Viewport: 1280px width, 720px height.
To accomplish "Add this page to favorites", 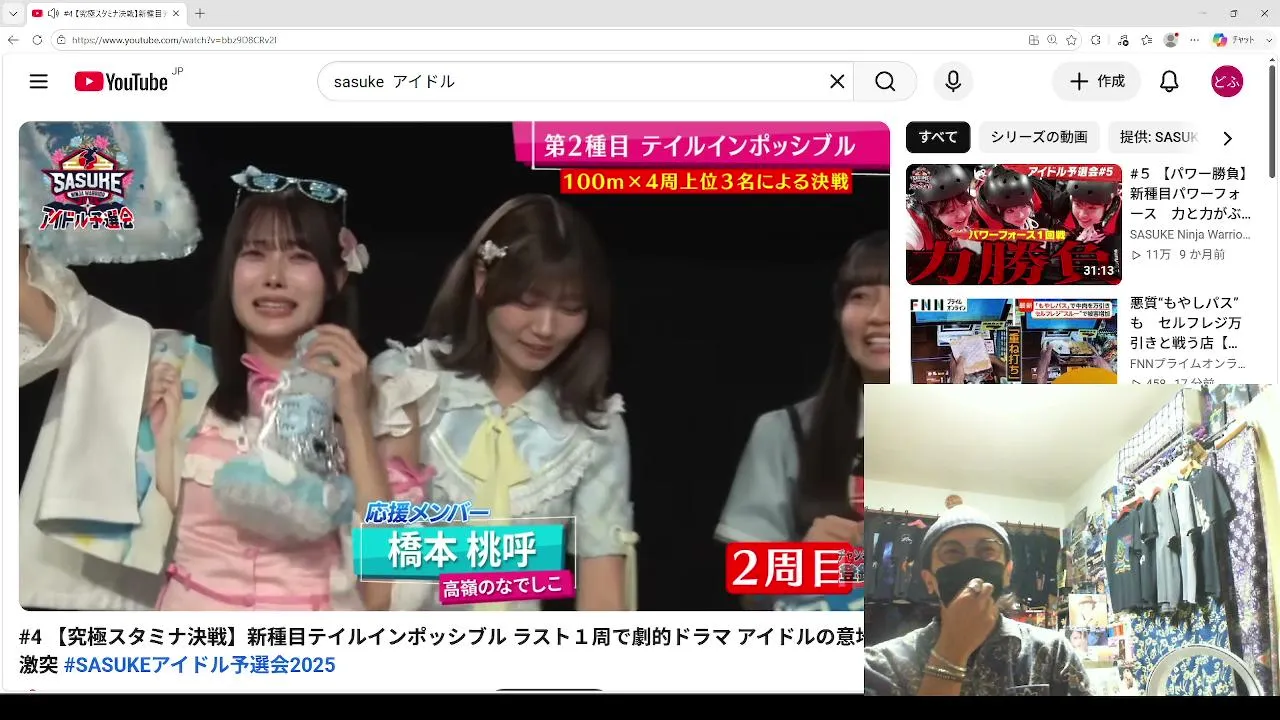I will (x=1071, y=40).
